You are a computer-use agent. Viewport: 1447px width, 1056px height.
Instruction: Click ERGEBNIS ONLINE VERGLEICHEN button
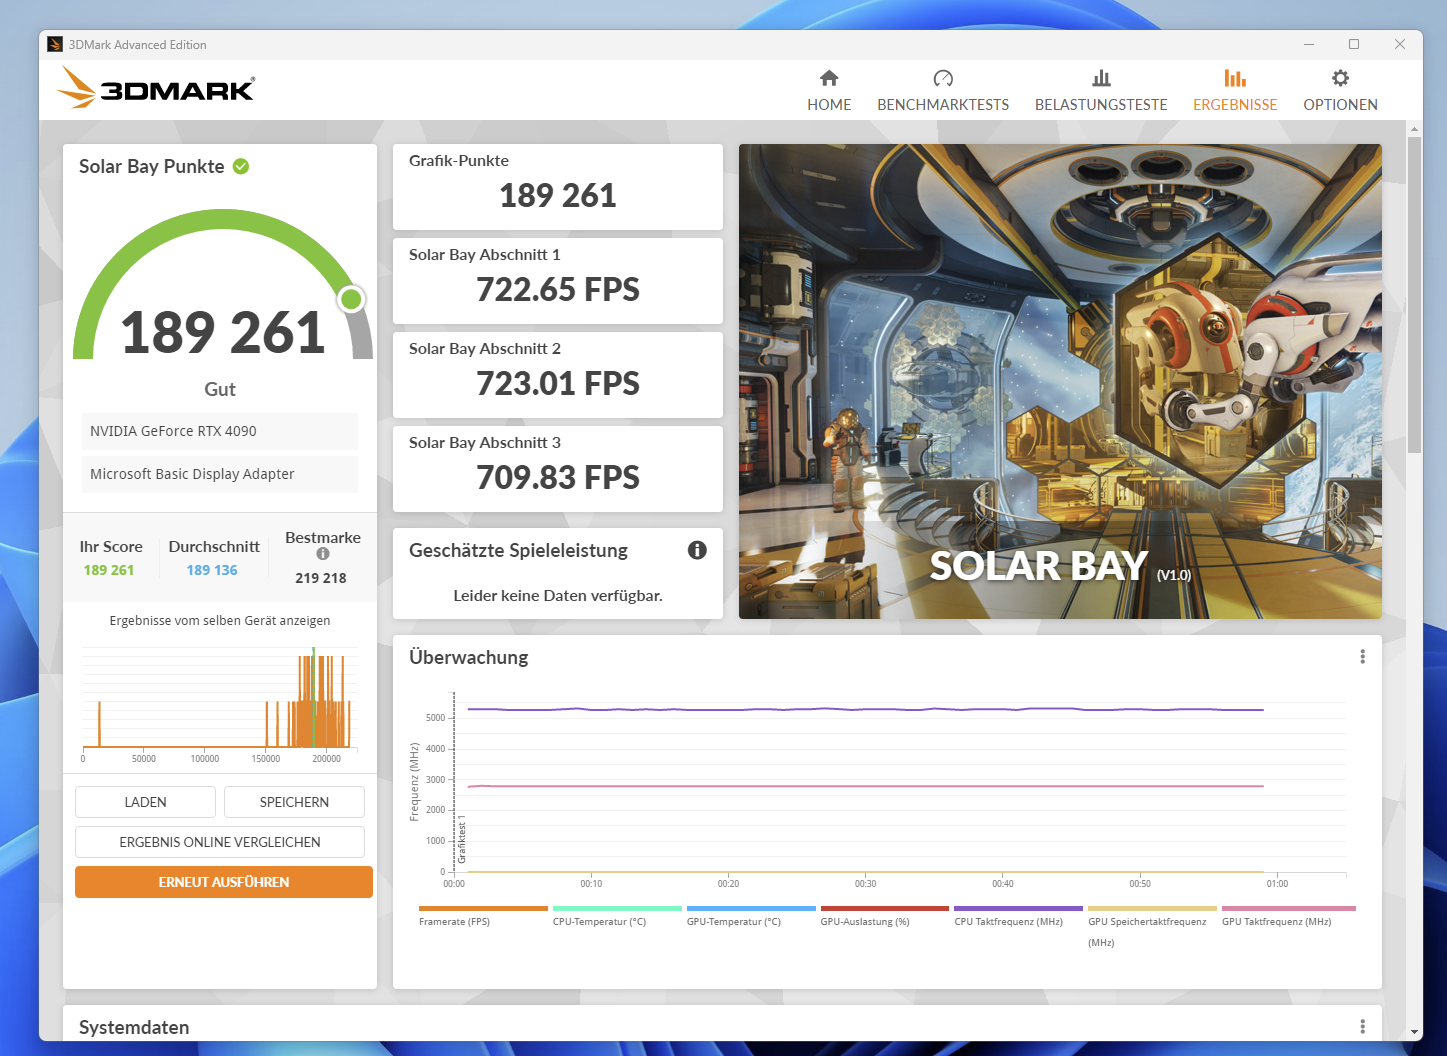[x=220, y=842]
